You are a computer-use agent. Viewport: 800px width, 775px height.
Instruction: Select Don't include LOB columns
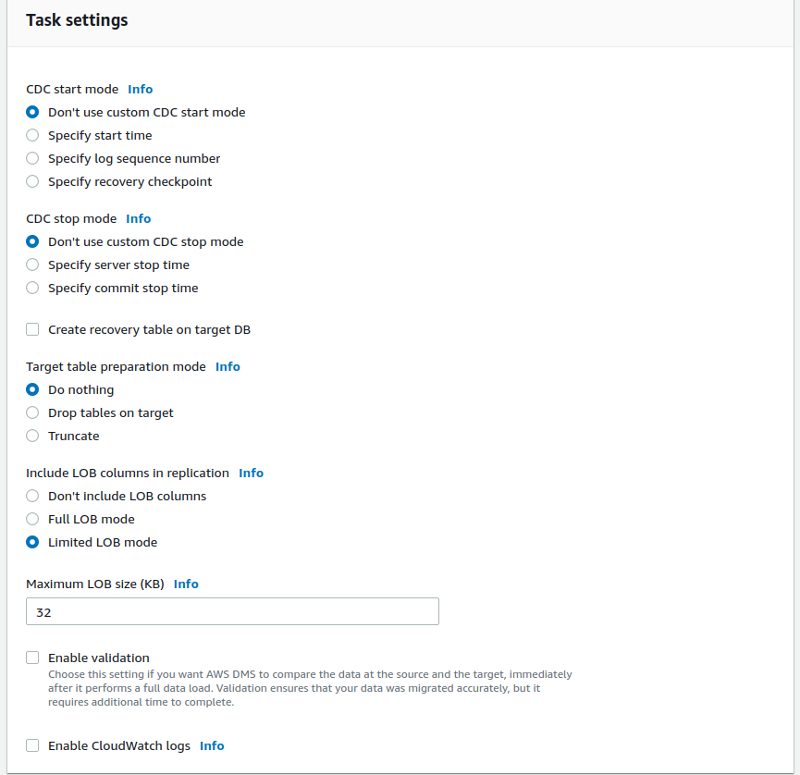[32, 495]
